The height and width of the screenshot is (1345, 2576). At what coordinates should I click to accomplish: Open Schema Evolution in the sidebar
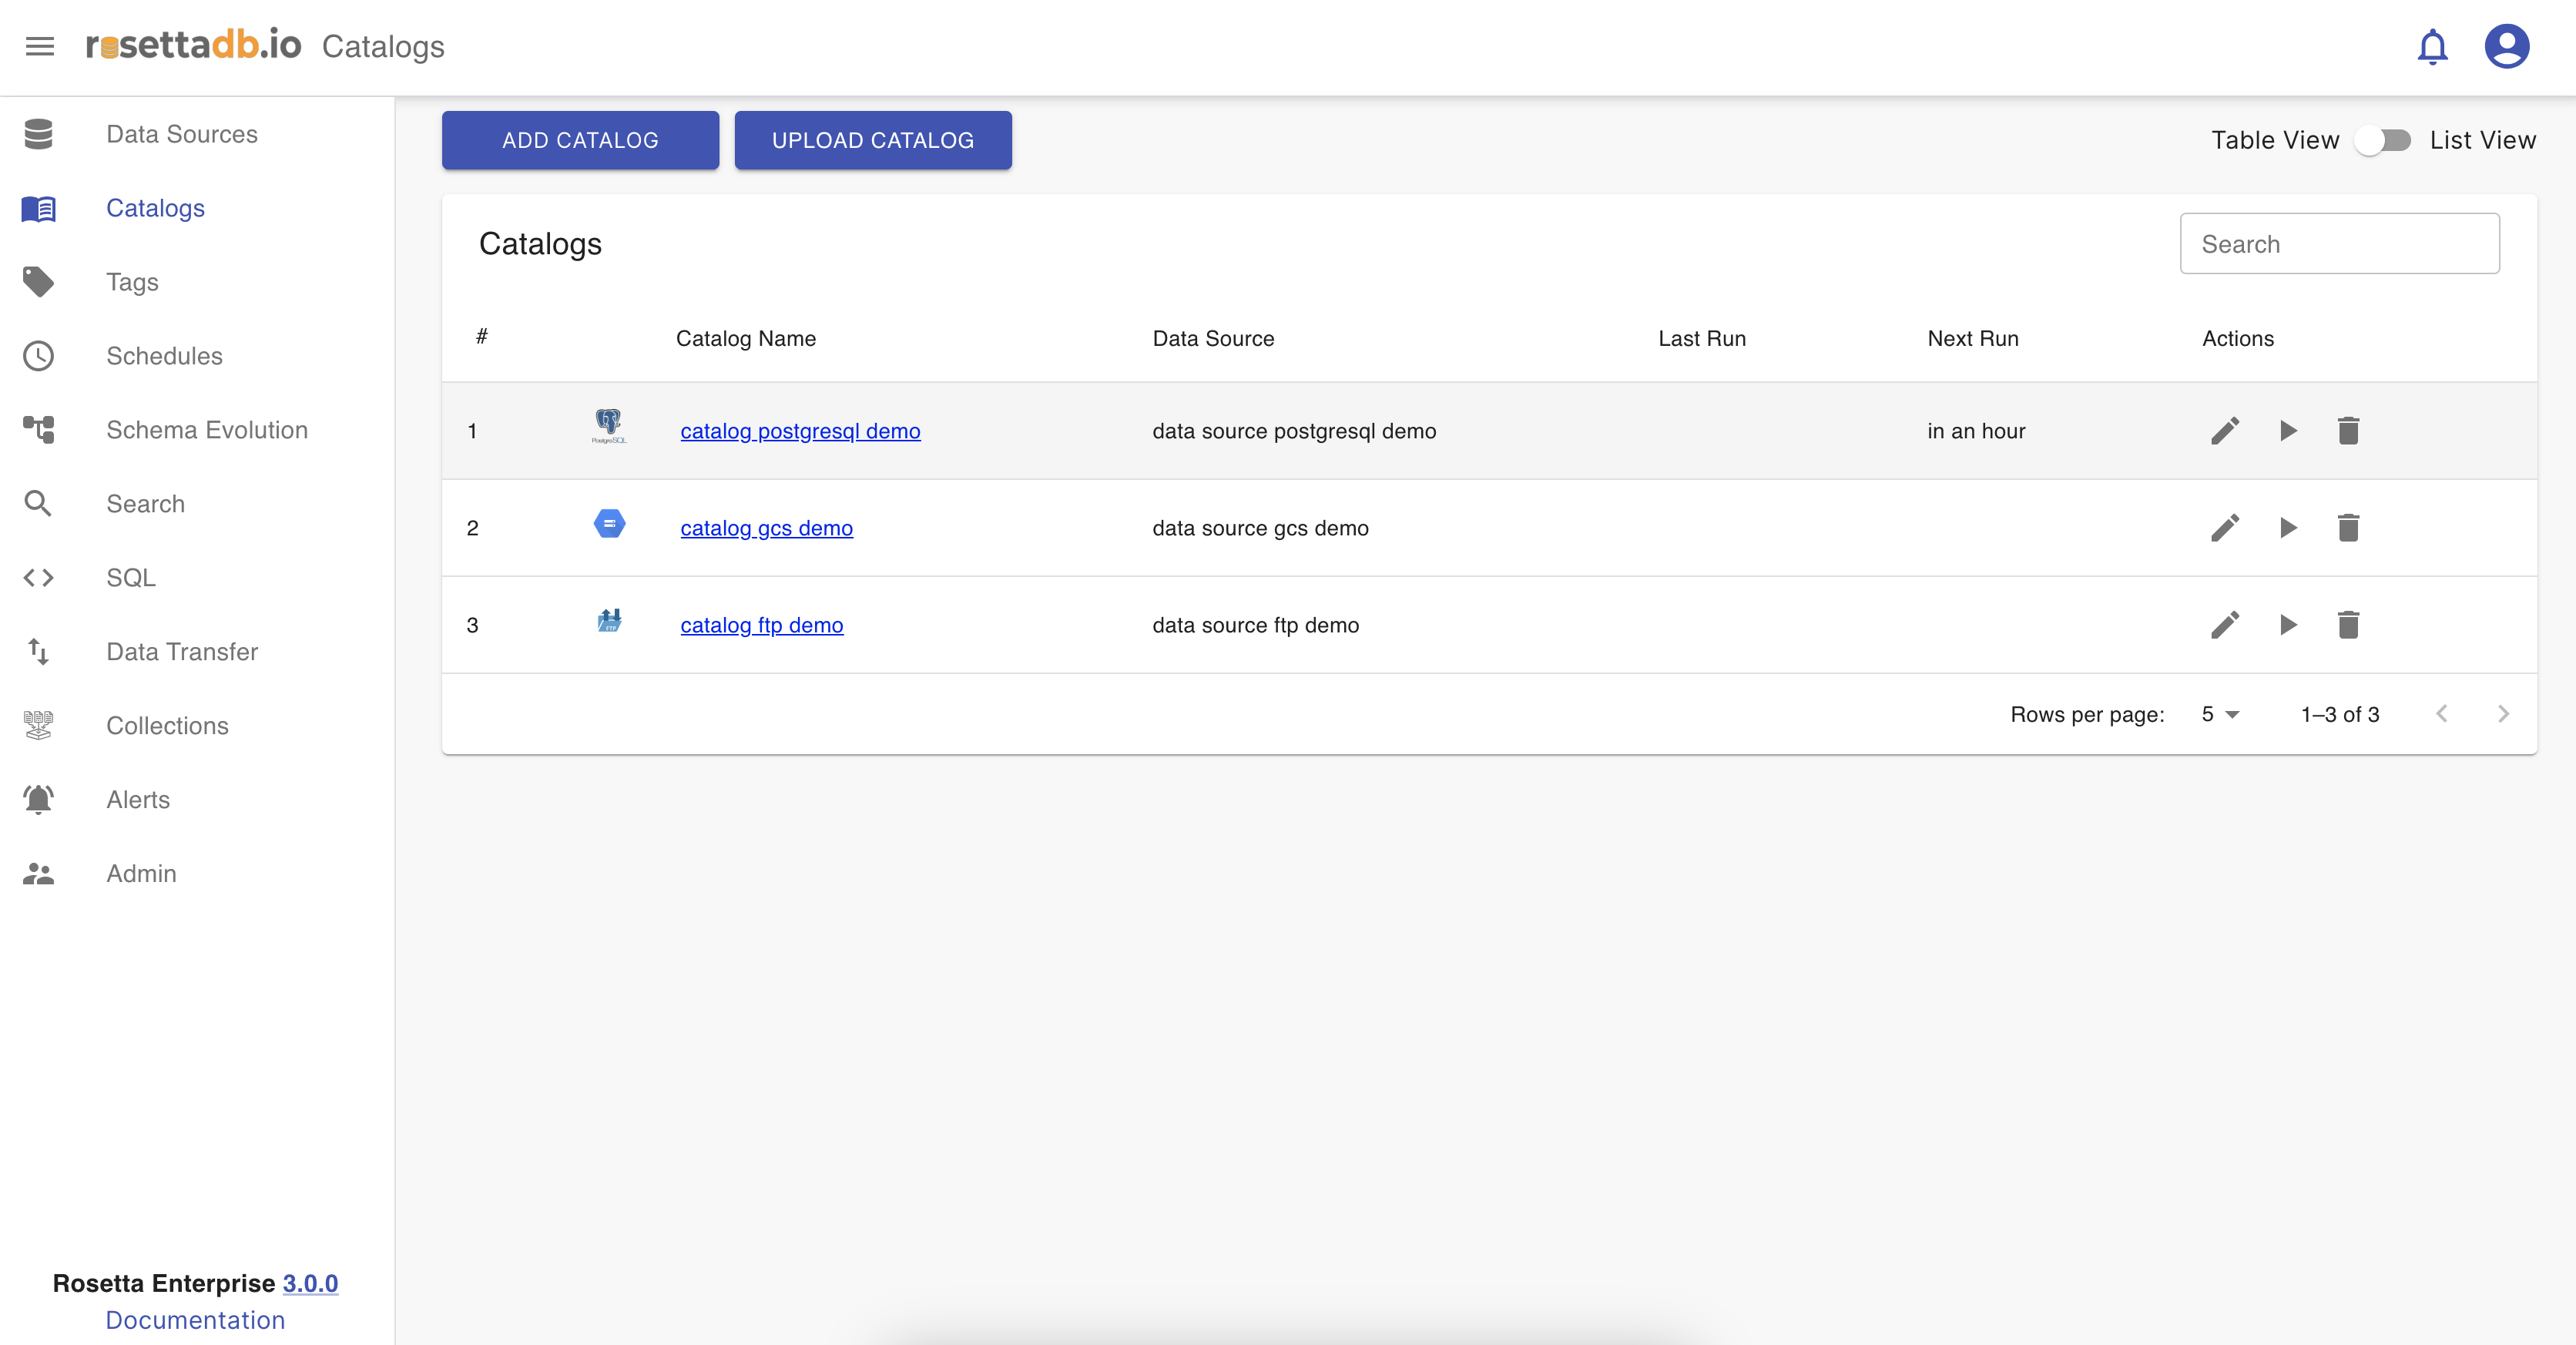206,430
